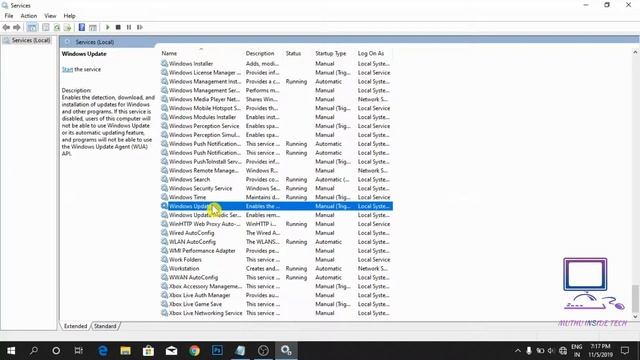Open the Action Center notifications icon

(x=625, y=351)
